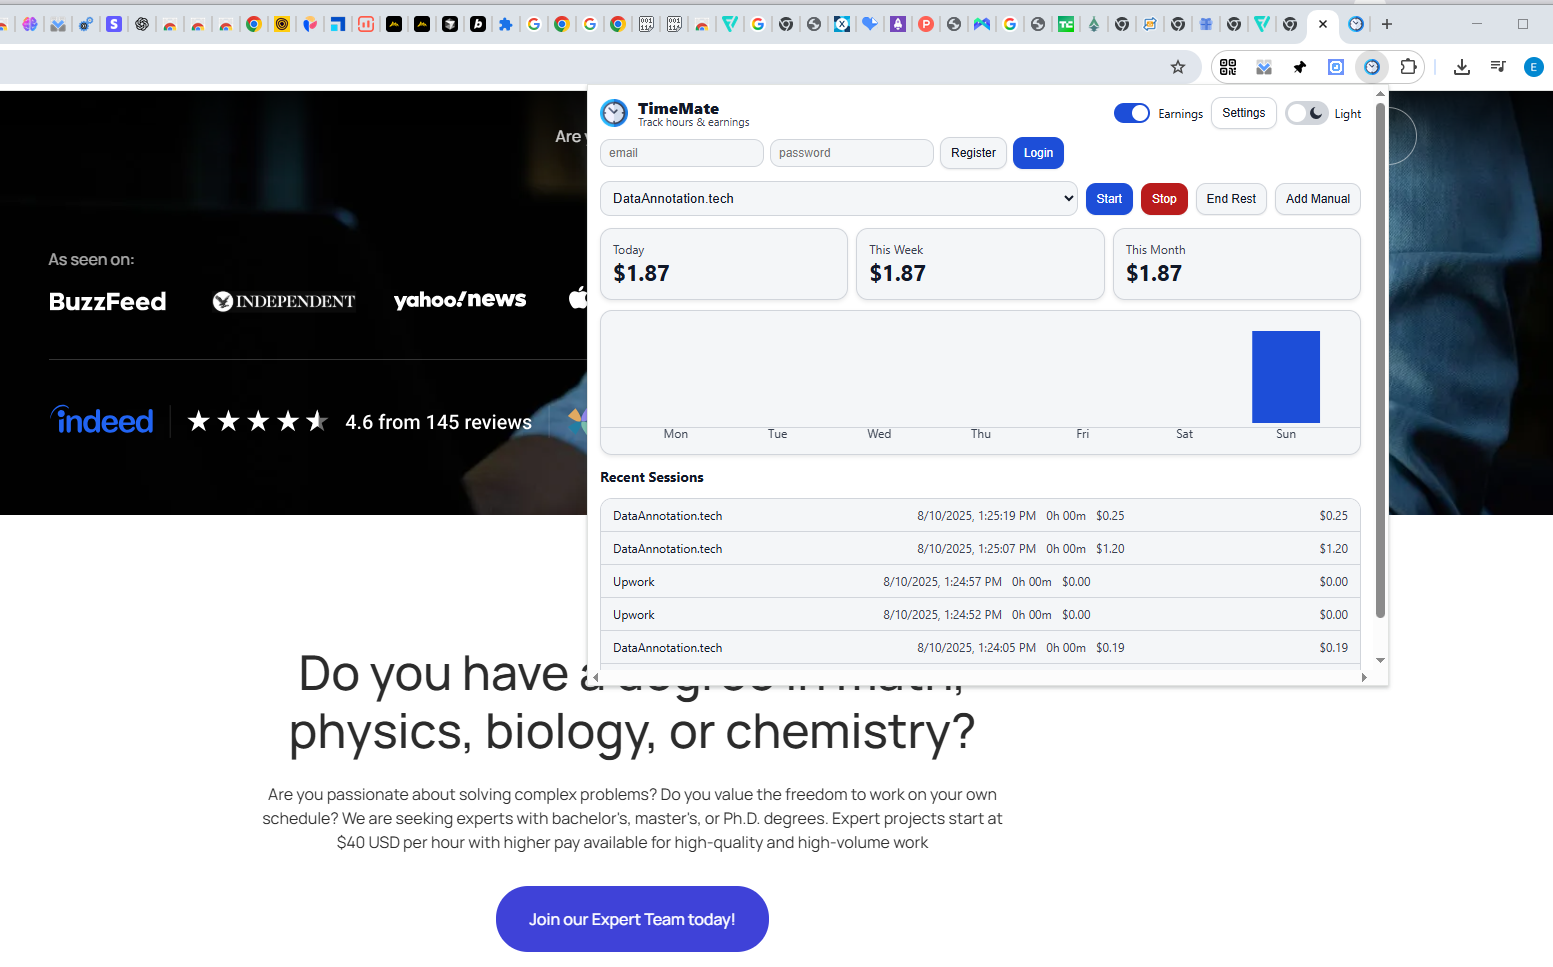The image size is (1553, 967).
Task: Toggle the Light theme switch
Action: 1306,113
